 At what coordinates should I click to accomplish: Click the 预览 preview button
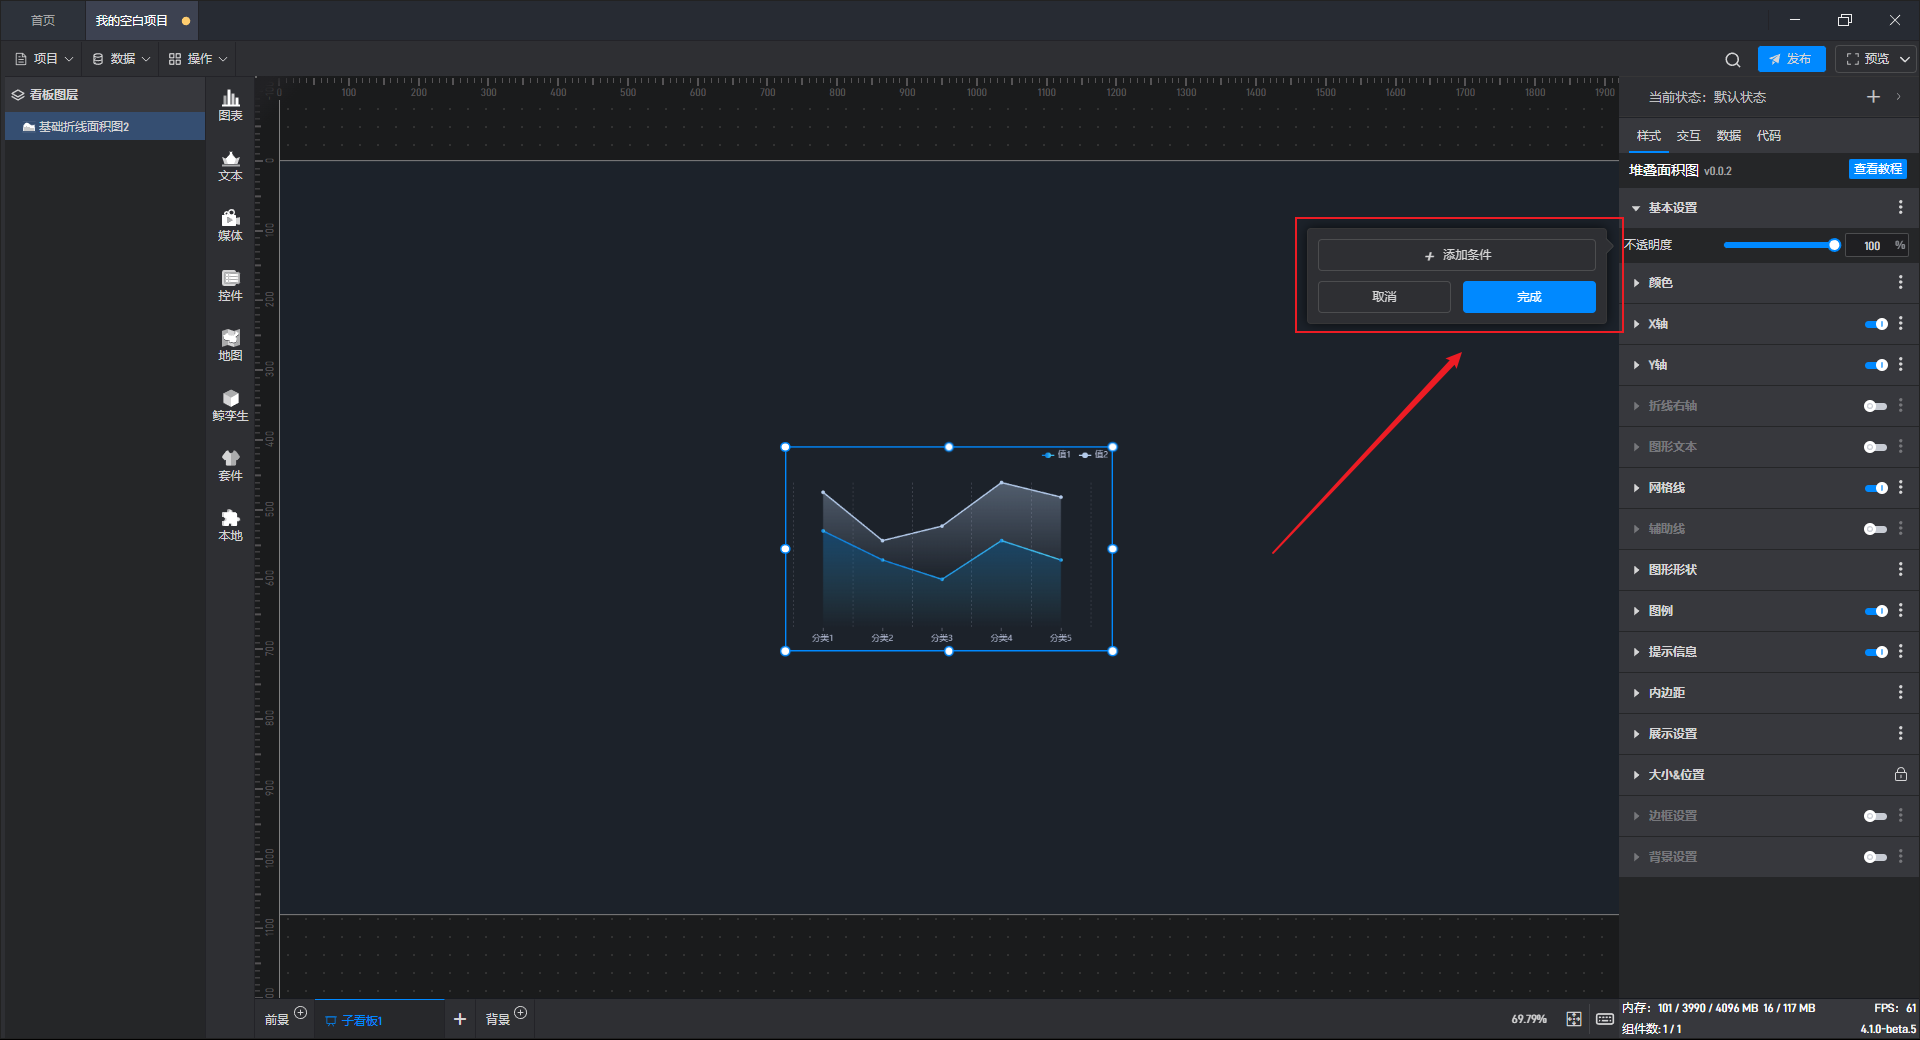(x=1868, y=59)
